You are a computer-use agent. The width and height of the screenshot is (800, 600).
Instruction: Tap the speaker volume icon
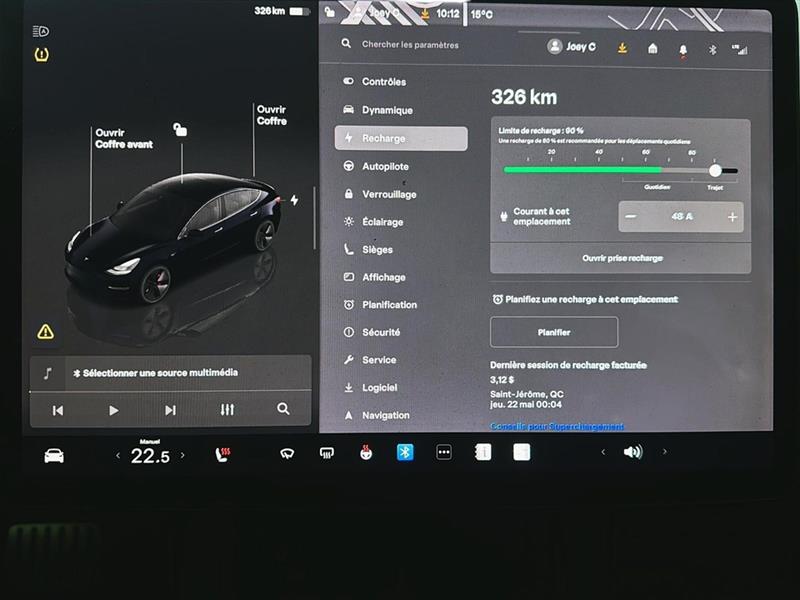(x=633, y=452)
